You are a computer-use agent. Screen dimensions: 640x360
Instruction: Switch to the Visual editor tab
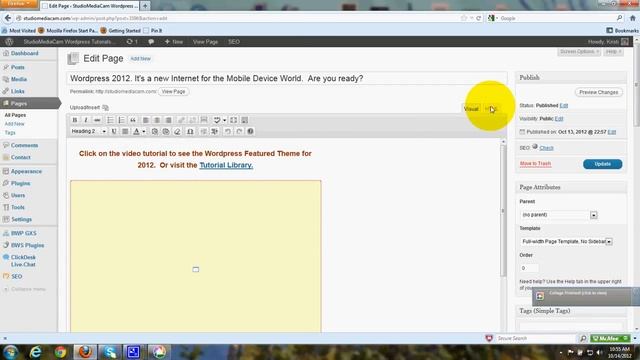471,109
